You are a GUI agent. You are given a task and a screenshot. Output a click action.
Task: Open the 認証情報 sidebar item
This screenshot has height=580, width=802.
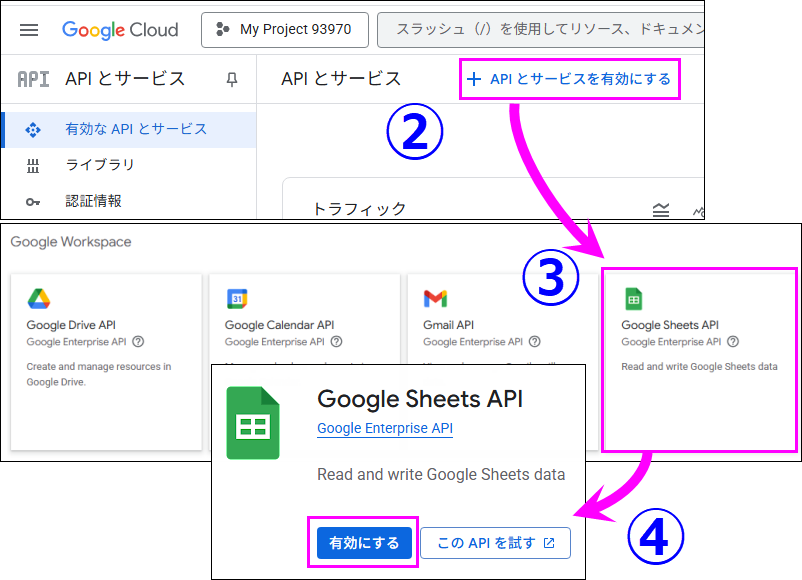coord(129,202)
